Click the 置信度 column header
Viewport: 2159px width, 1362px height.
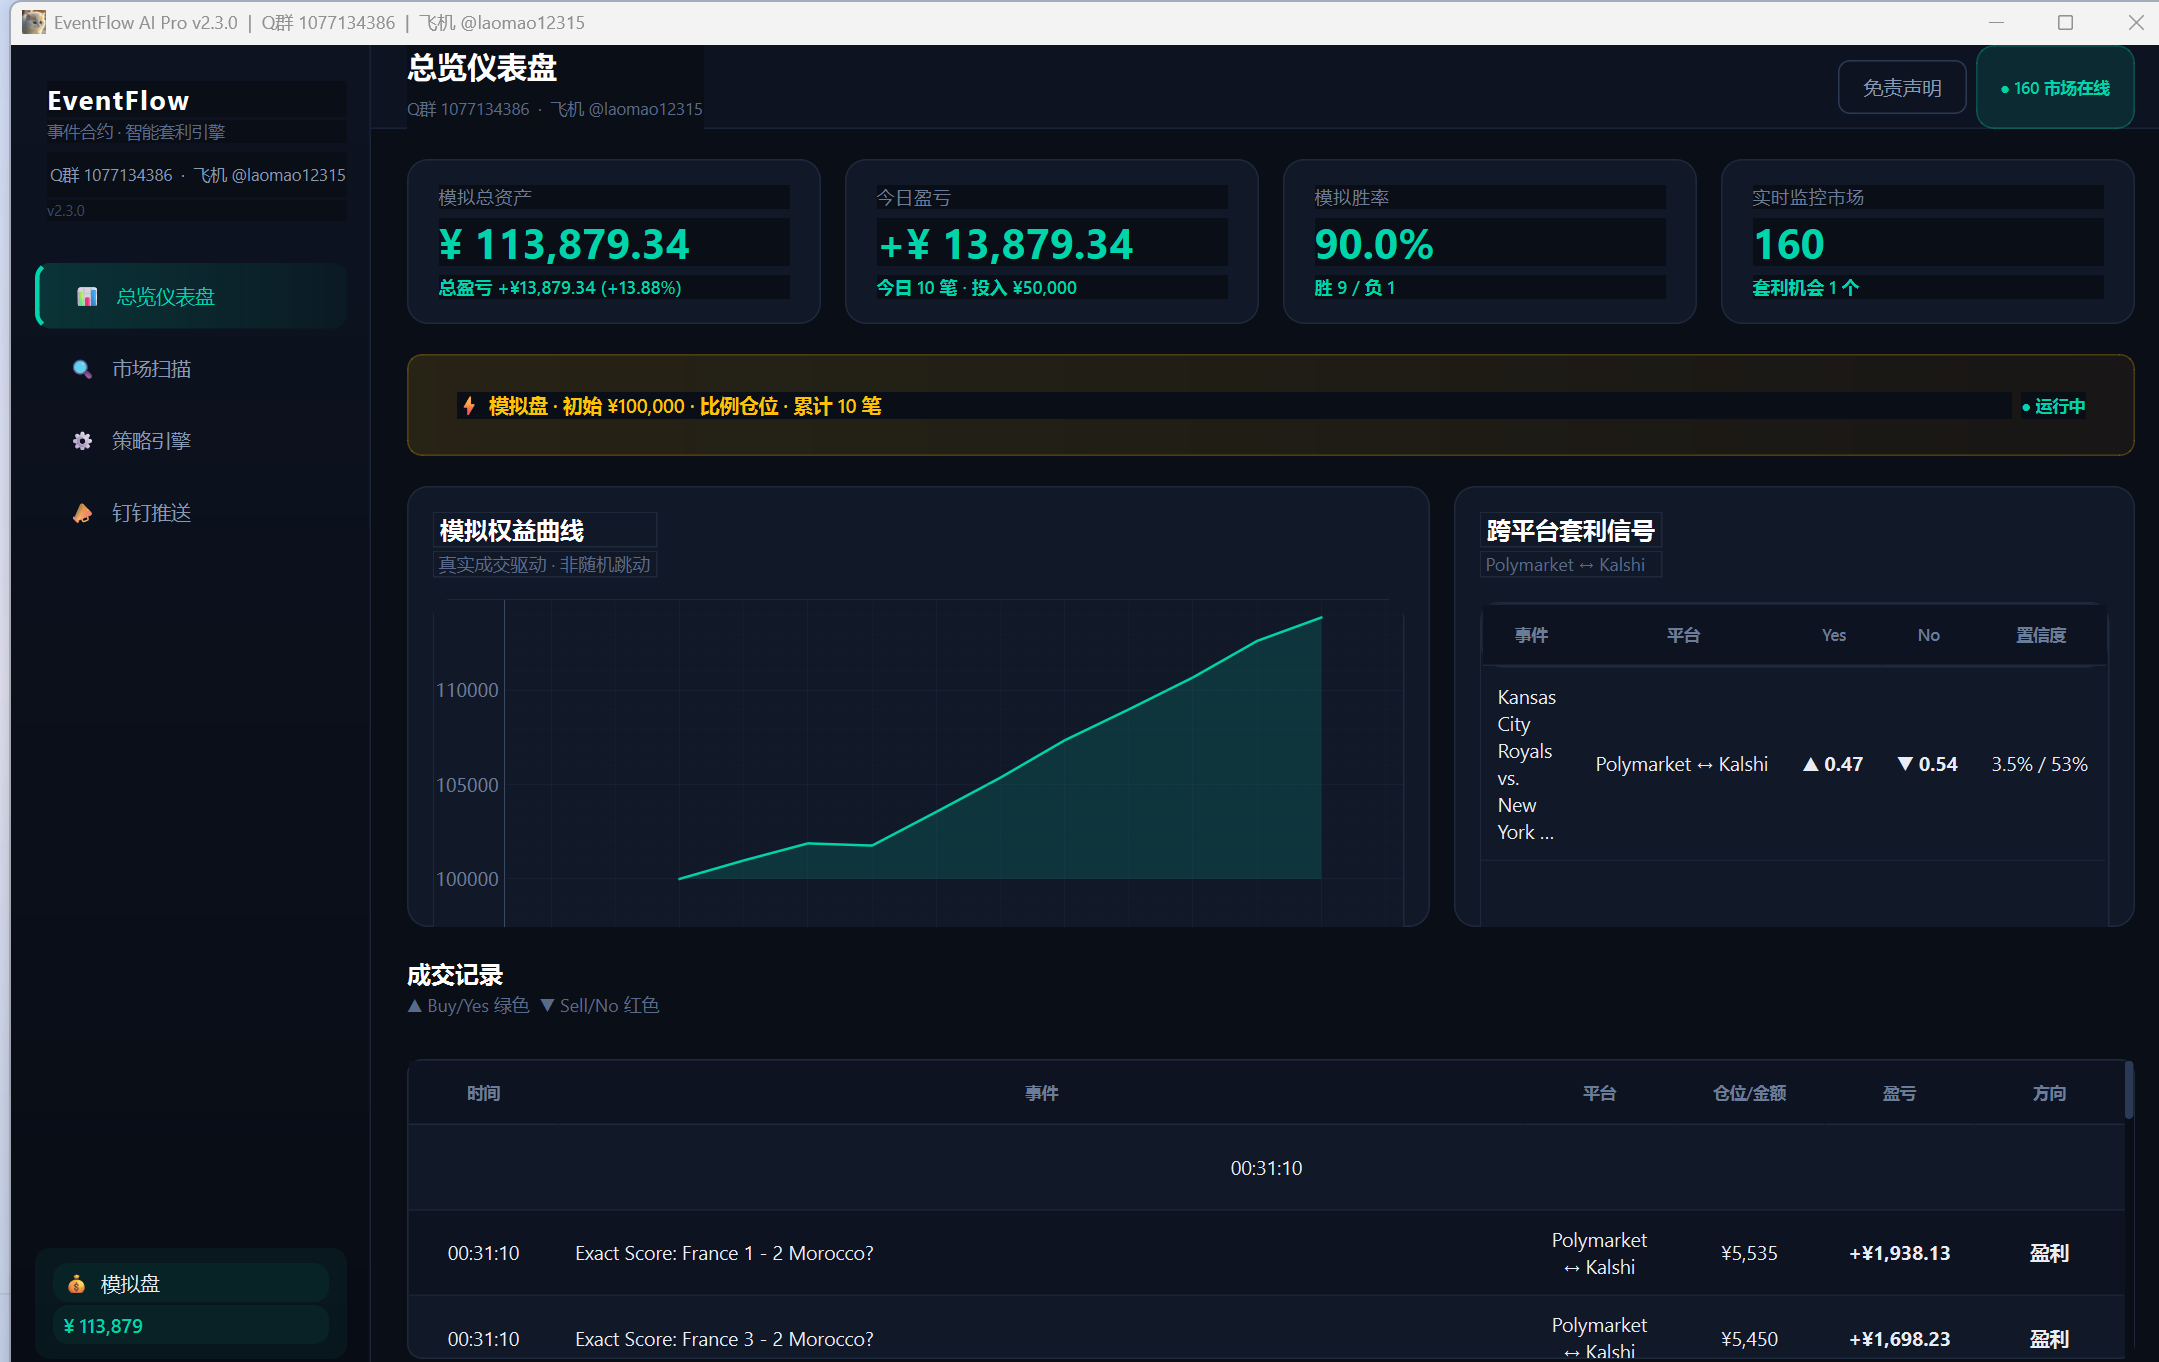pos(2041,635)
